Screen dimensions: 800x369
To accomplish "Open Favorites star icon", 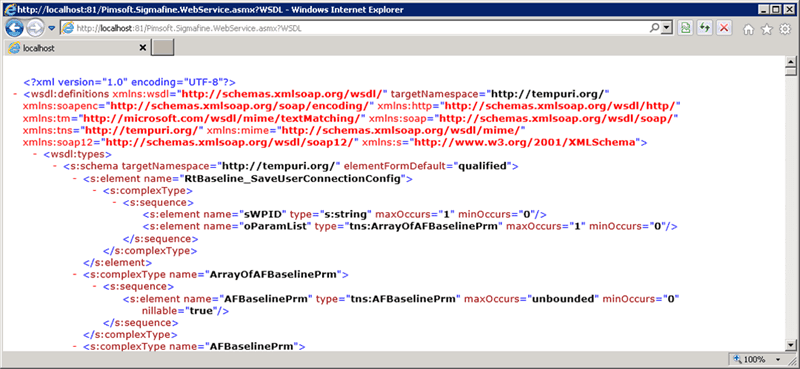I will (x=767, y=29).
